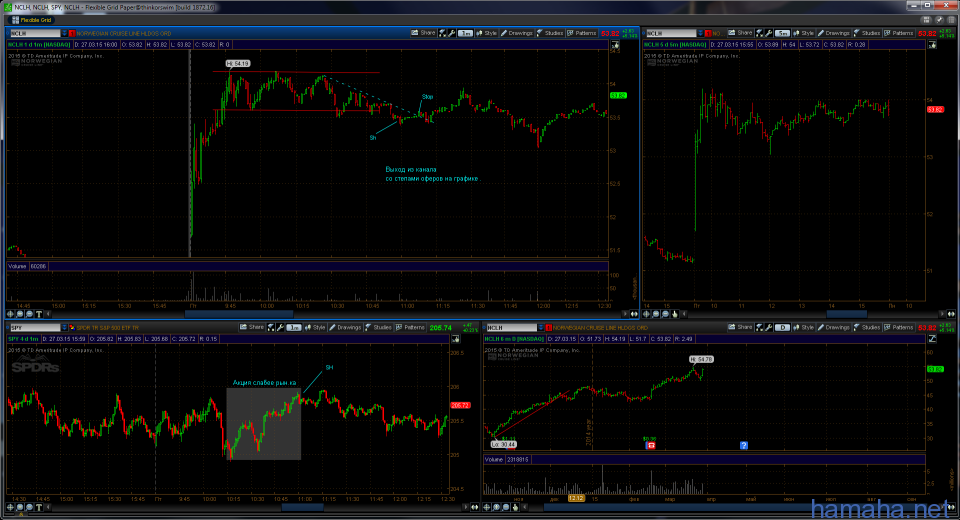Screen dimensions: 960x520
Task: Open Share in SPY chart
Action: tap(252, 328)
